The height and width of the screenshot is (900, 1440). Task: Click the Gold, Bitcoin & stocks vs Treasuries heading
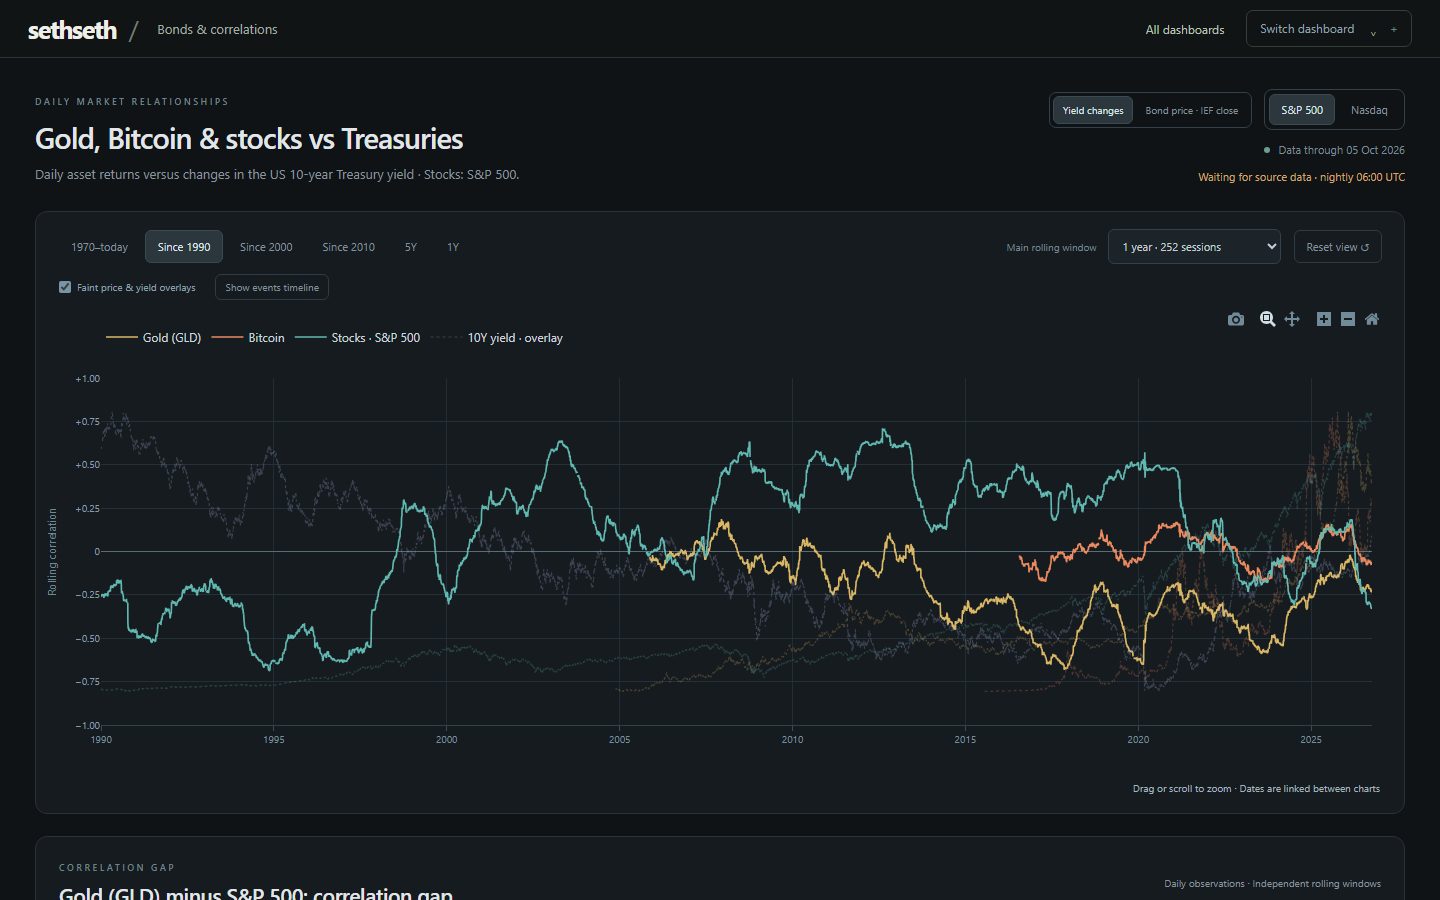[249, 139]
